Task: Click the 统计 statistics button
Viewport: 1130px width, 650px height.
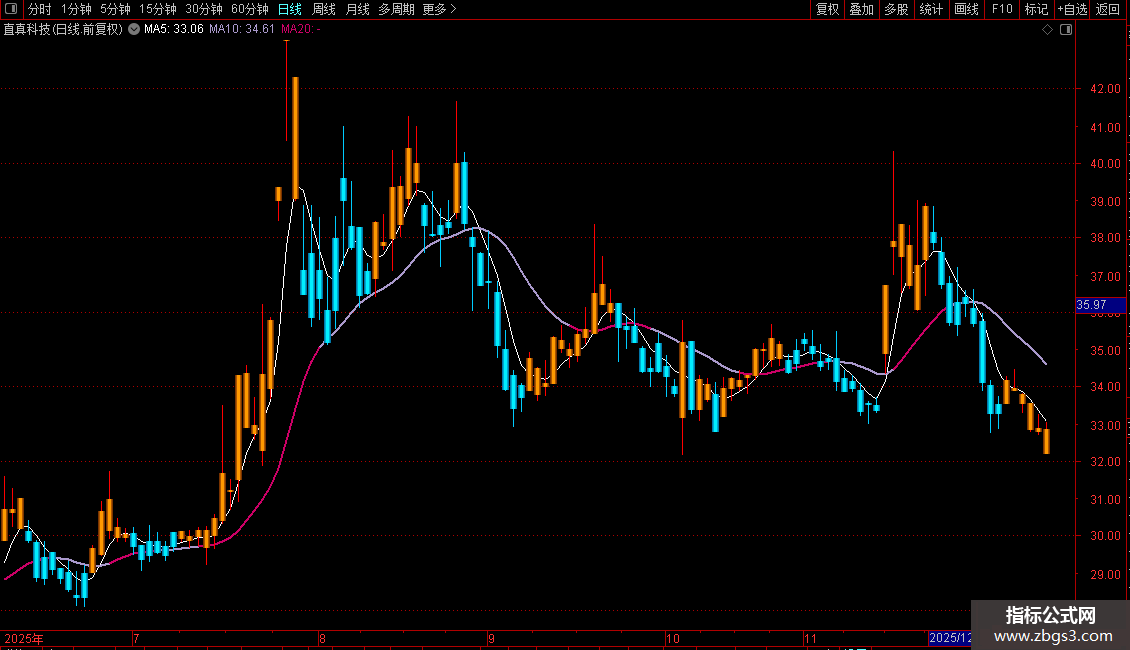Action: 931,9
